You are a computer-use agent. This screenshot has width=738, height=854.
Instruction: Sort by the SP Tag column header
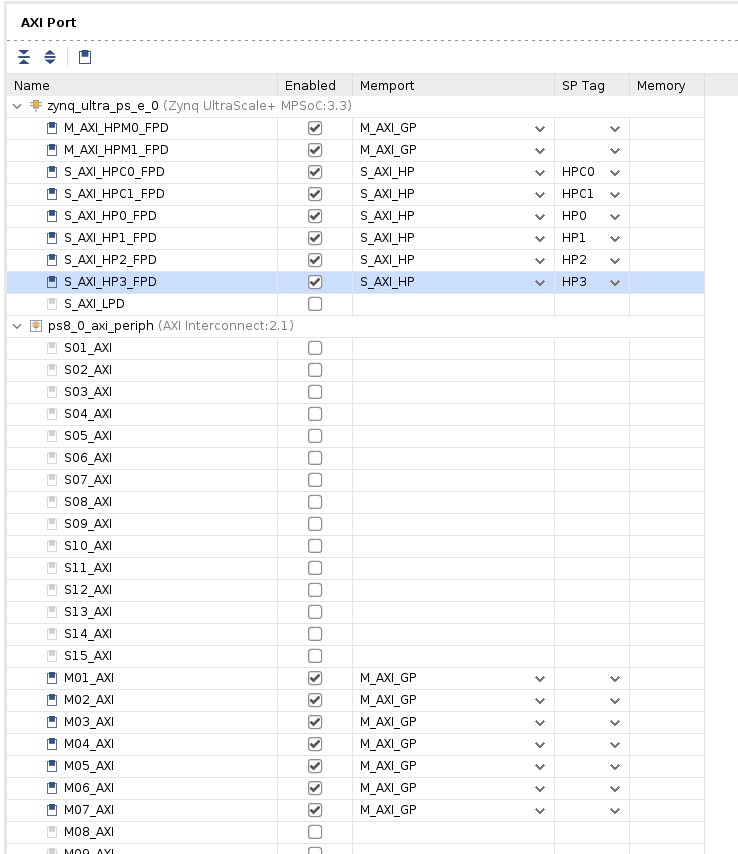(592, 86)
